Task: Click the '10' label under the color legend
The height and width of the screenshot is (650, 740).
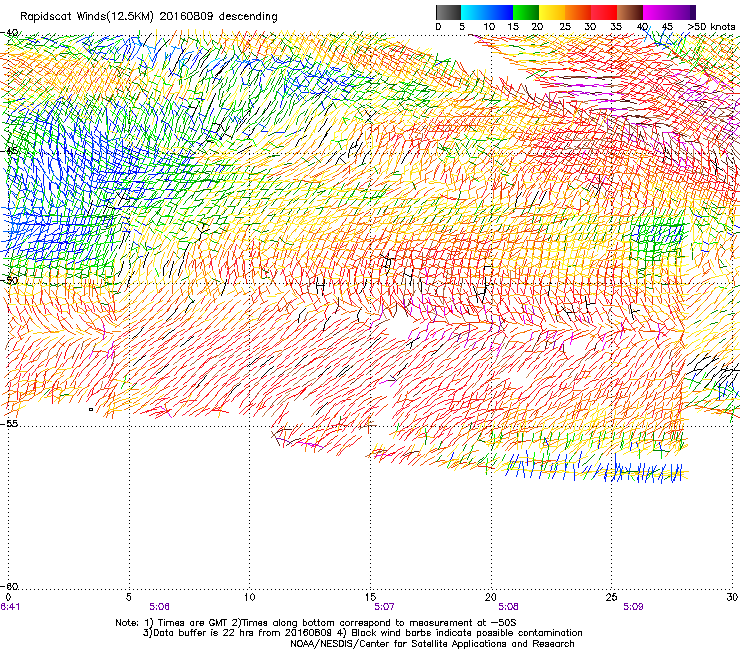Action: pyautogui.click(x=489, y=27)
